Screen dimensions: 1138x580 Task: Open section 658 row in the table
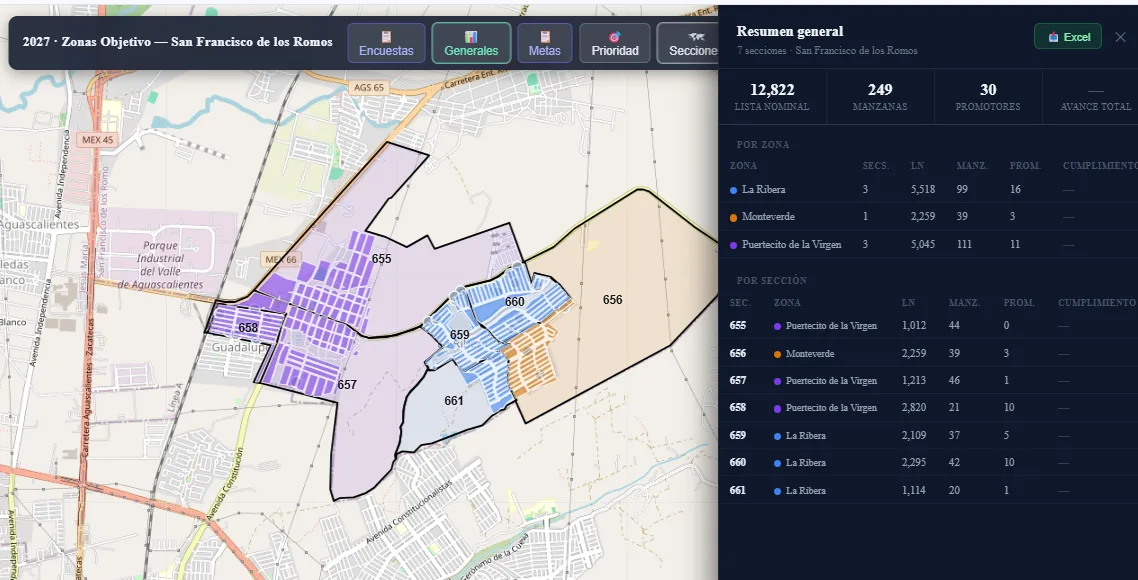tap(928, 407)
